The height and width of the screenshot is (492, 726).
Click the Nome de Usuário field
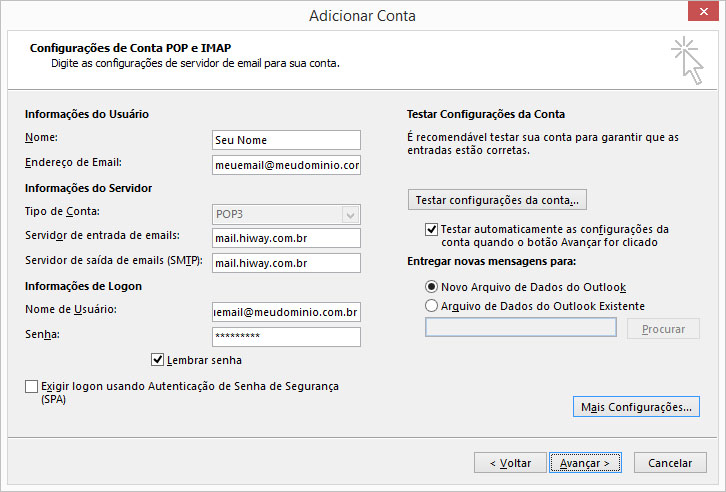tap(286, 312)
